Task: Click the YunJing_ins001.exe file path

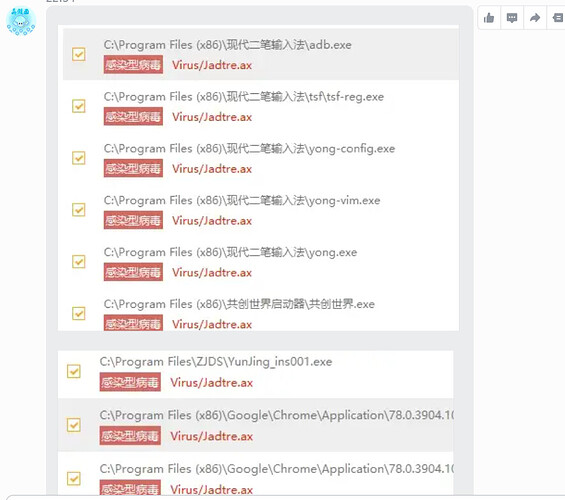Action: click(216, 362)
